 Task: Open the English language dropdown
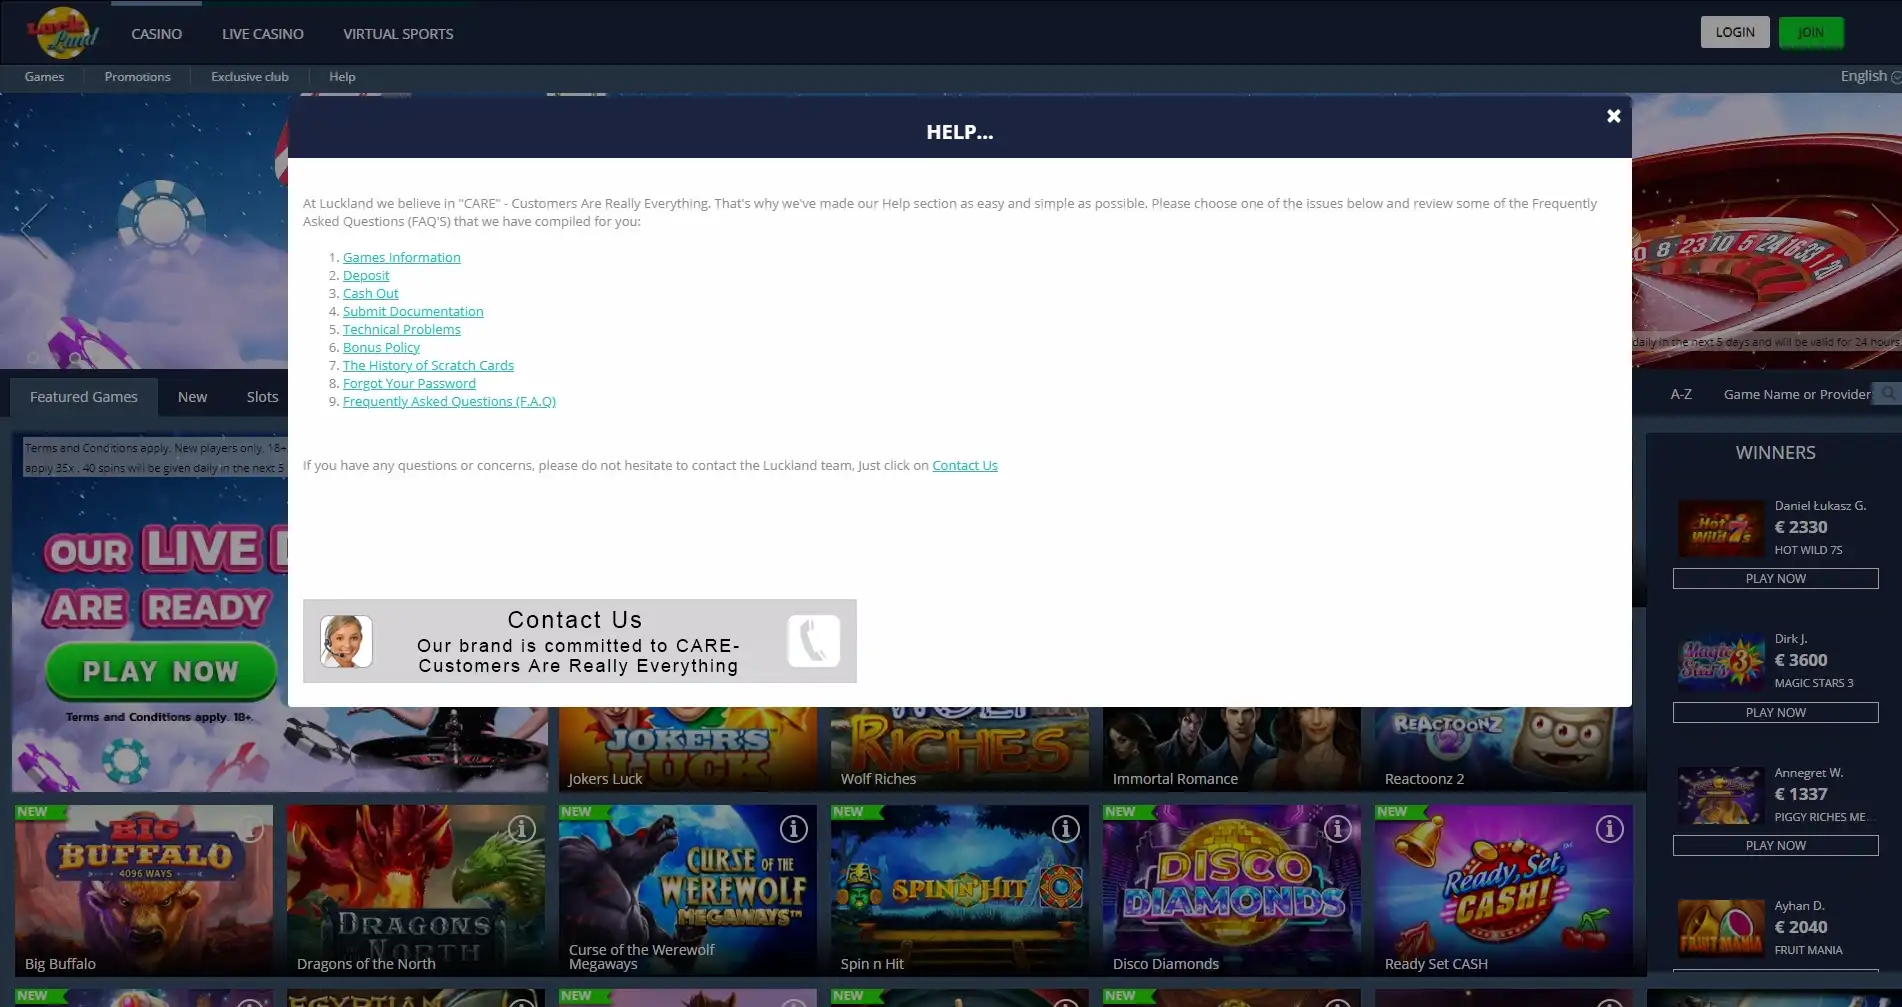tap(1869, 76)
